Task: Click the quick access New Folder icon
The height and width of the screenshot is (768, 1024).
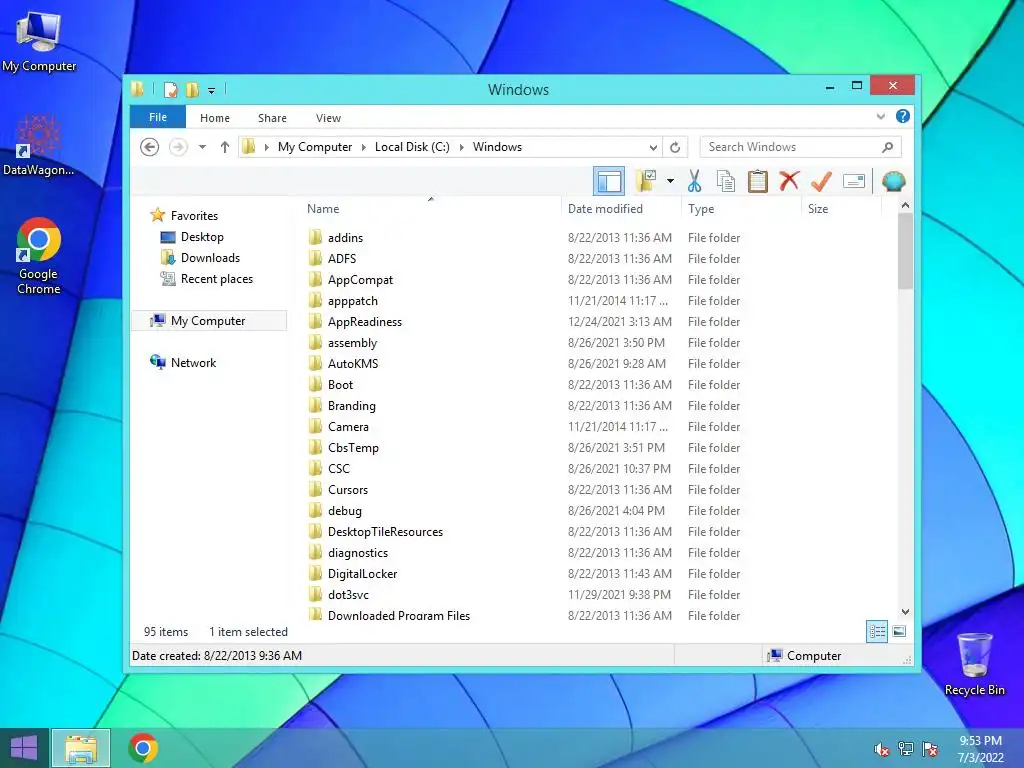Action: (x=192, y=89)
